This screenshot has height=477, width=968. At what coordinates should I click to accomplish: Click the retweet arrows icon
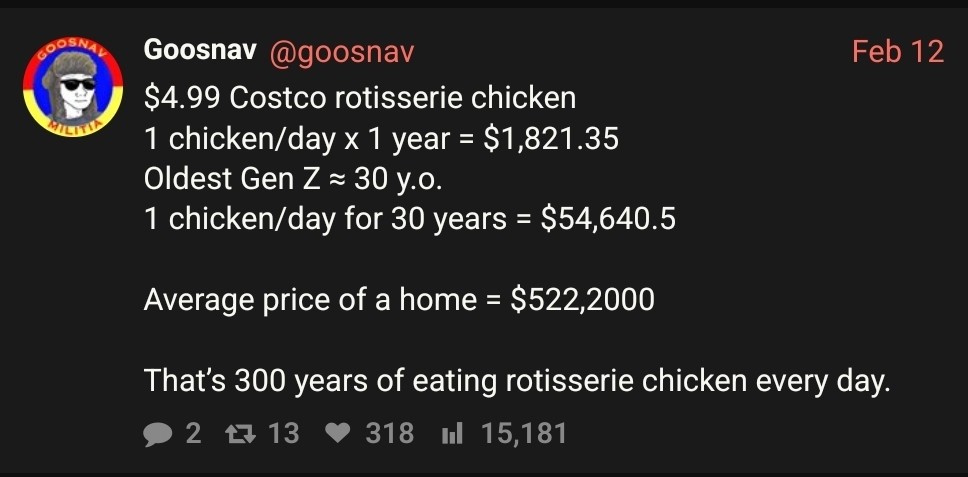coord(242,434)
